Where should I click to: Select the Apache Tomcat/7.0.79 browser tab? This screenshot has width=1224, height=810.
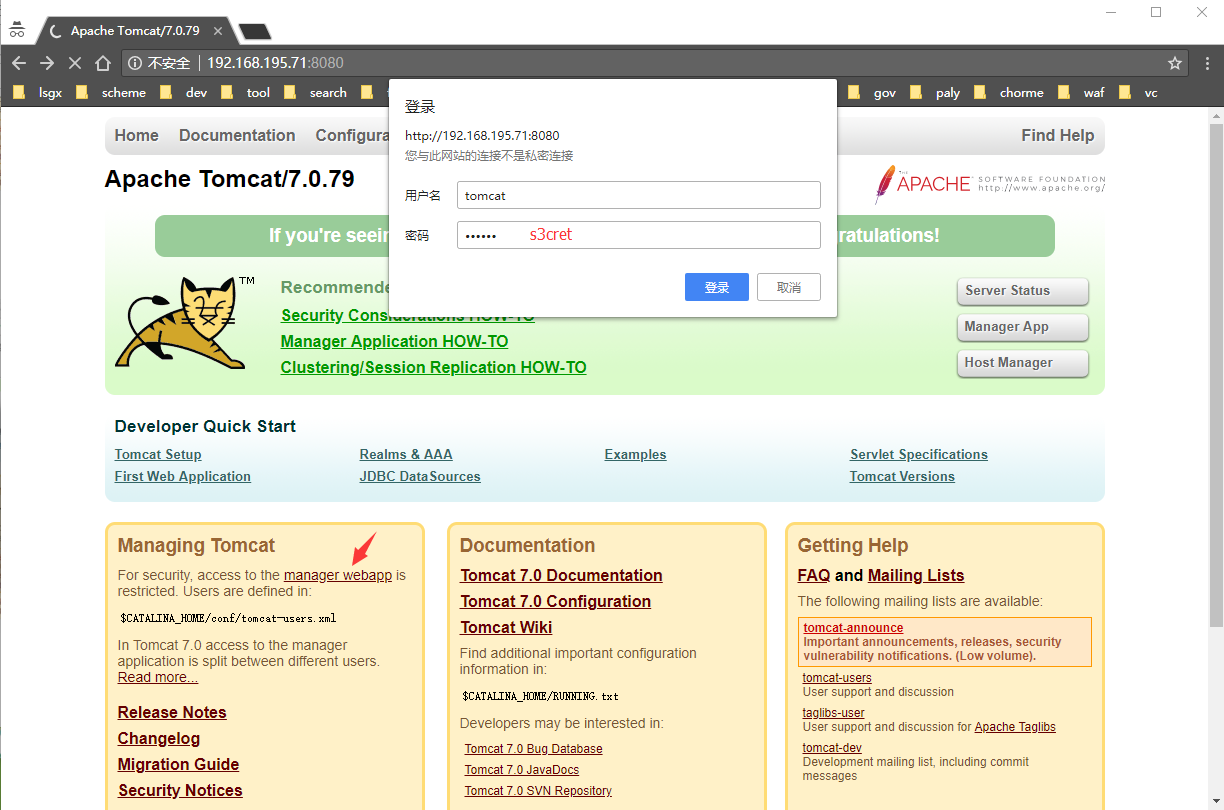[x=135, y=31]
